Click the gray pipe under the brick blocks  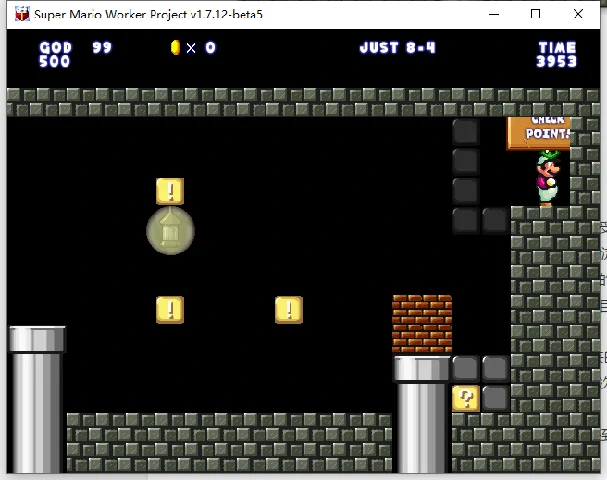click(x=422, y=414)
